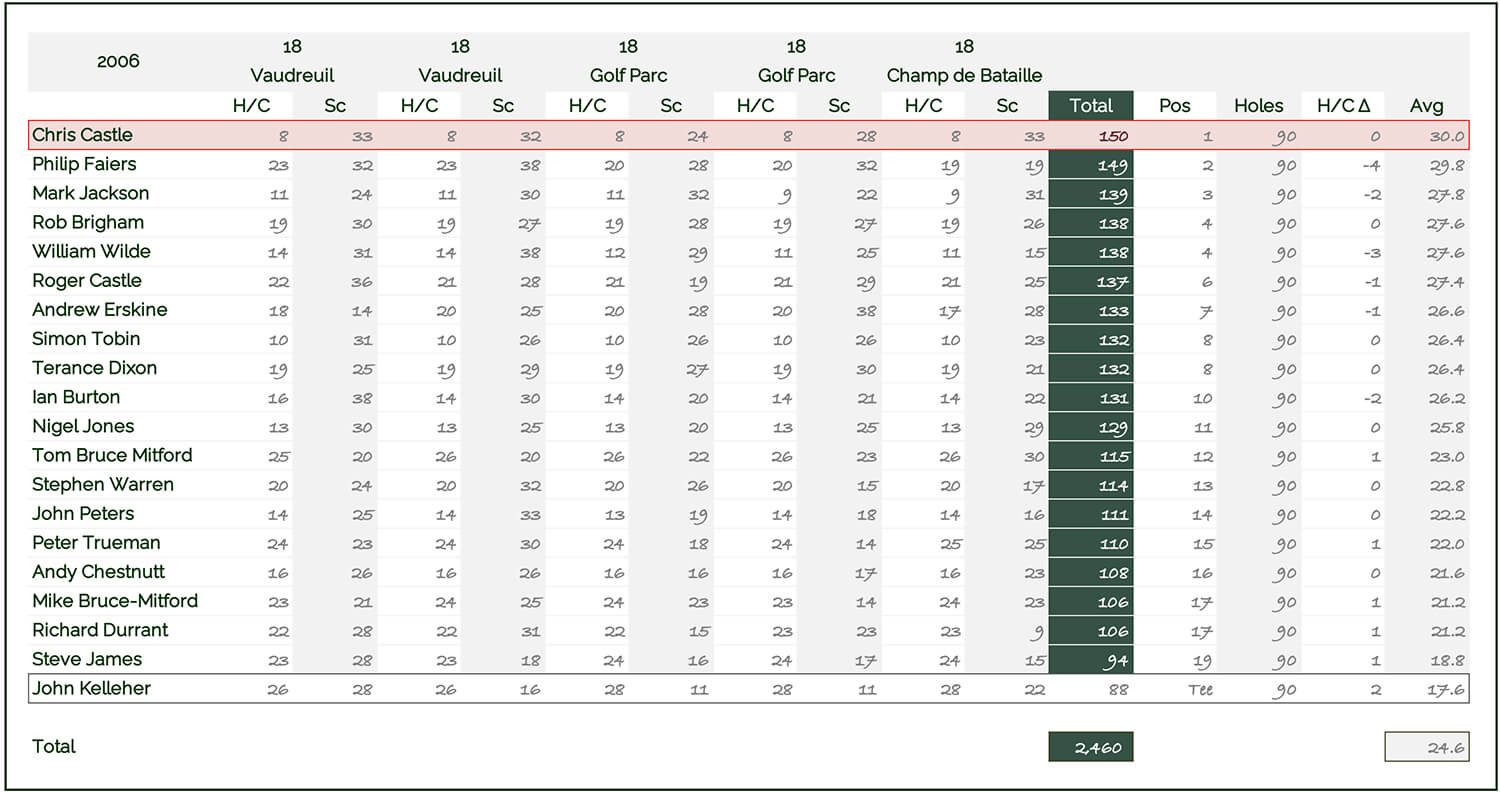
Task: Select 'Rob Brigham' in the player list
Action: 88,222
